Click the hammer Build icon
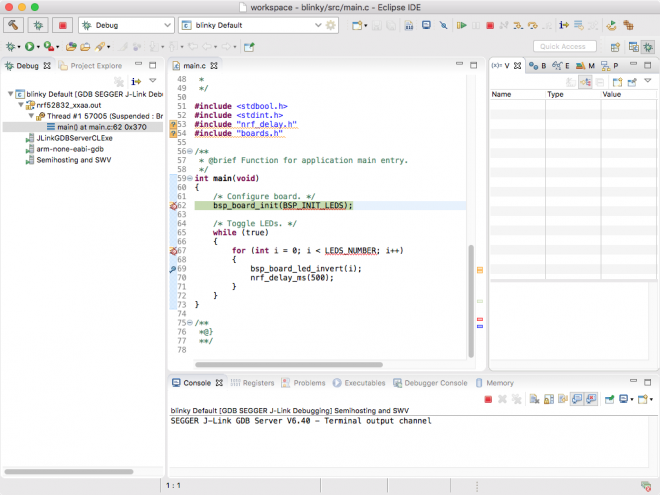This screenshot has height=495, width=660. pyautogui.click(x=14, y=24)
